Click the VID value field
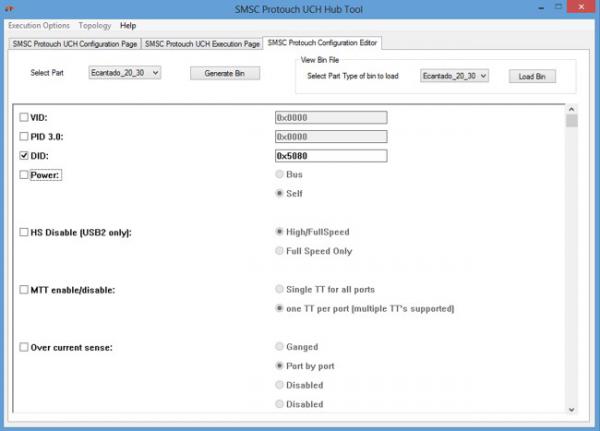 [x=331, y=118]
